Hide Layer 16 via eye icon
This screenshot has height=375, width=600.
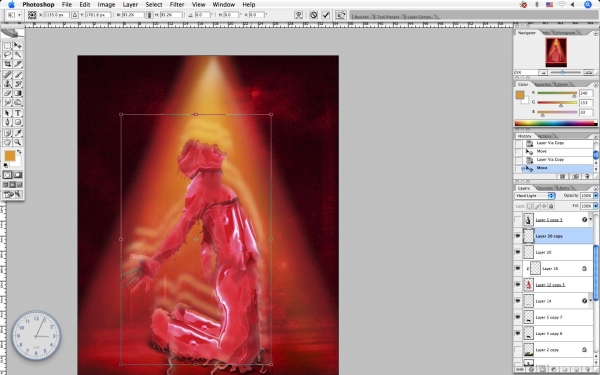[x=518, y=268]
